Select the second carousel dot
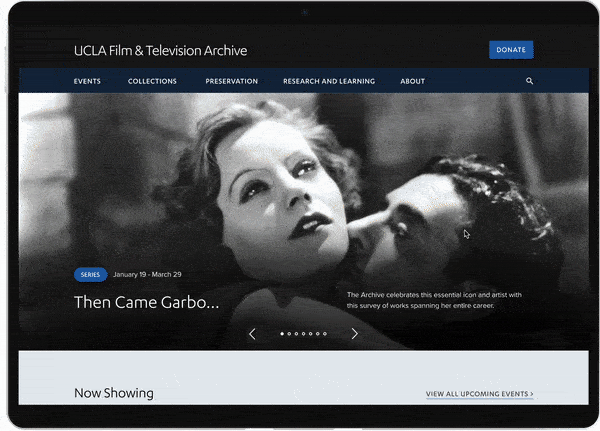Screen dimensions: 600x431 pos(289,334)
